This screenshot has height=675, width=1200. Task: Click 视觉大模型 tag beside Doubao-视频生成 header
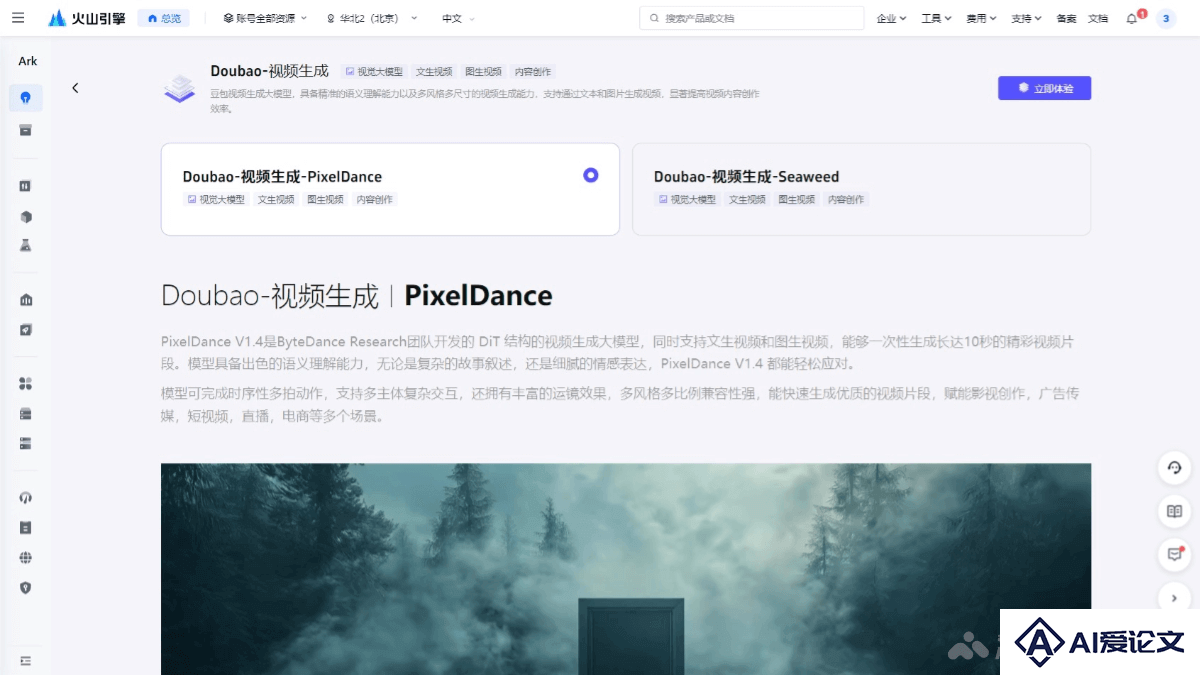tap(374, 72)
